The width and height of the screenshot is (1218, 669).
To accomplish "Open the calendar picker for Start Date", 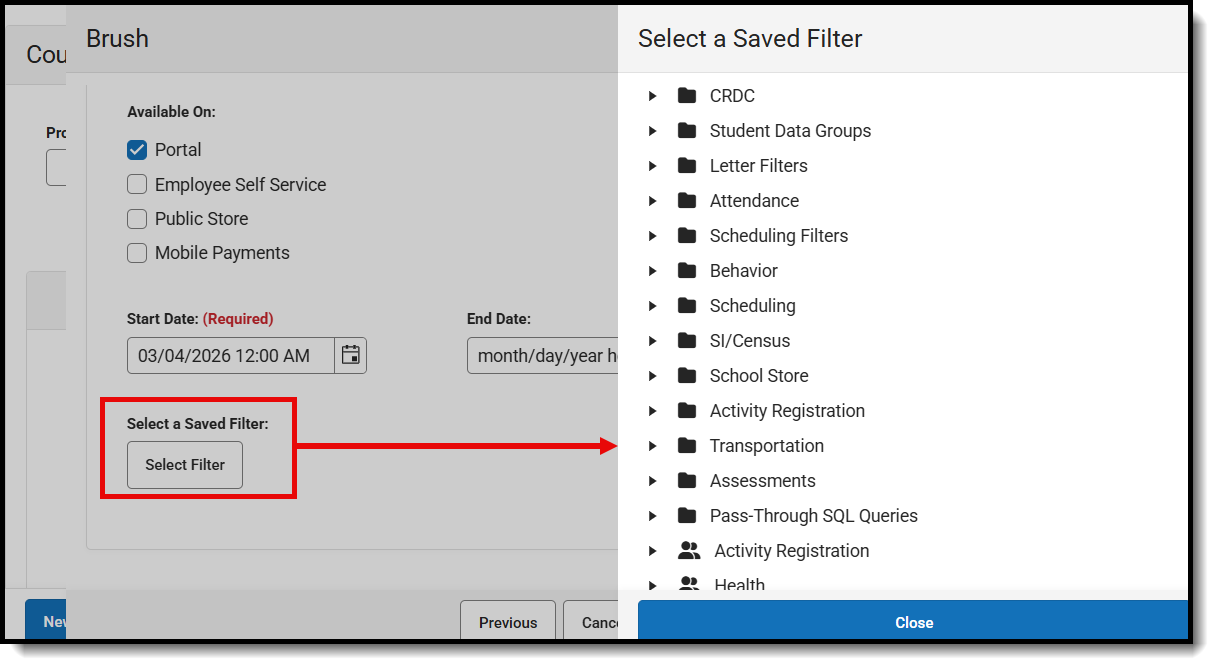I will pos(351,355).
